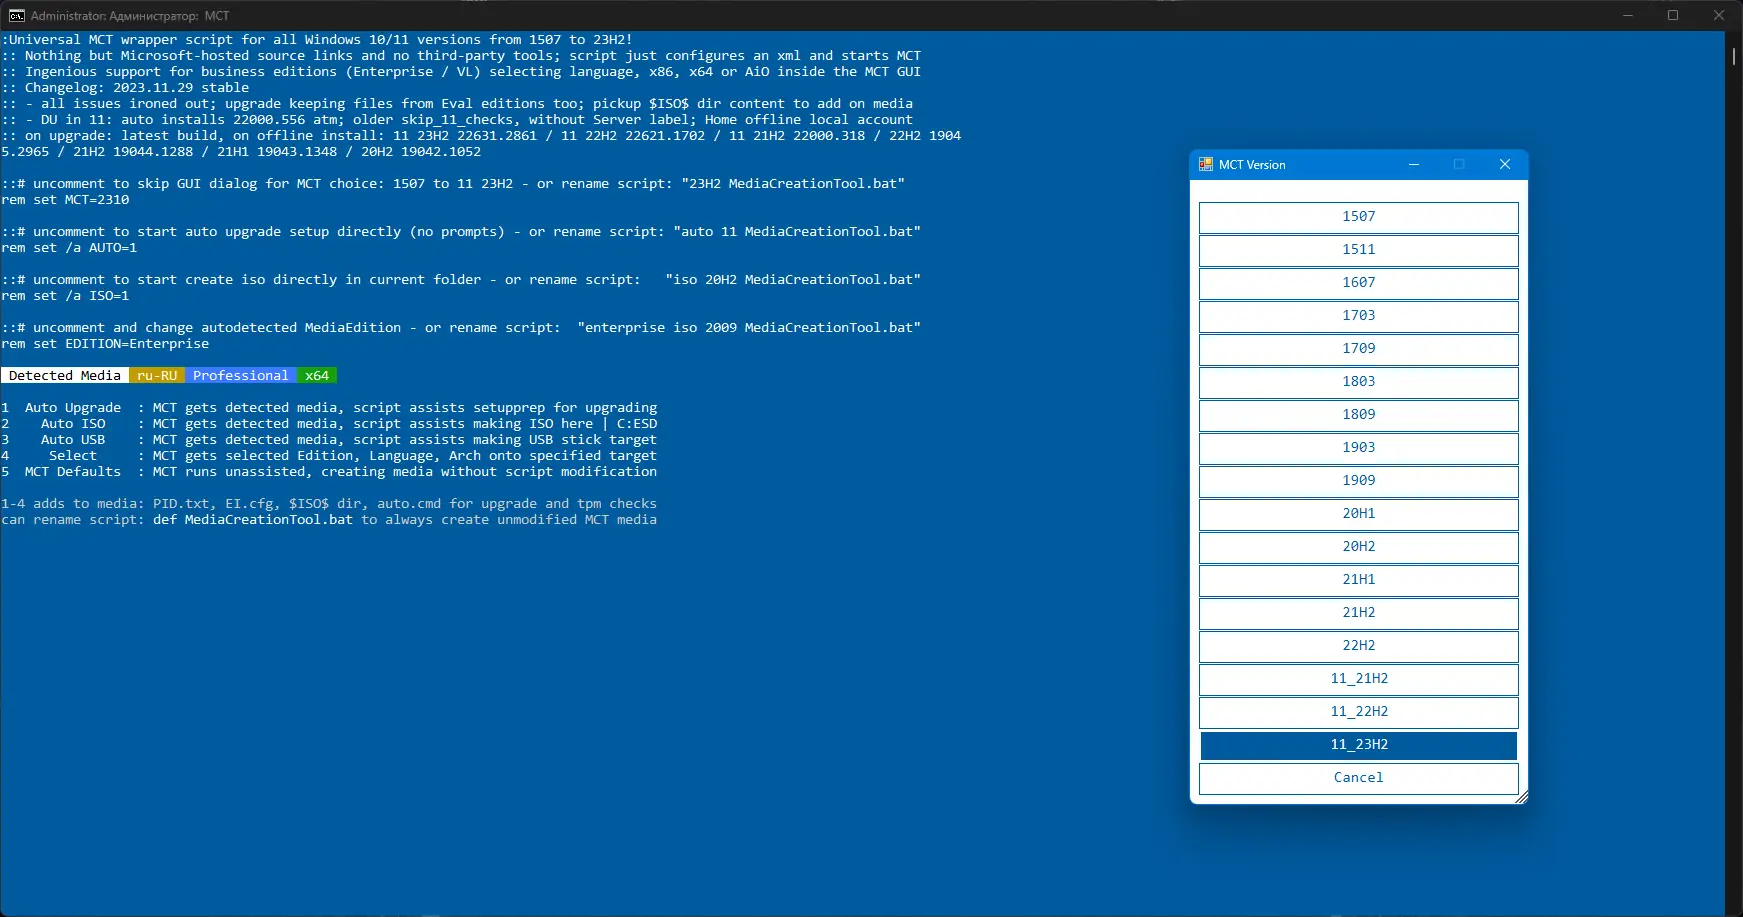The height and width of the screenshot is (917, 1743).
Task: Choose the 22H2 Windows 10 button
Action: [1359, 646]
